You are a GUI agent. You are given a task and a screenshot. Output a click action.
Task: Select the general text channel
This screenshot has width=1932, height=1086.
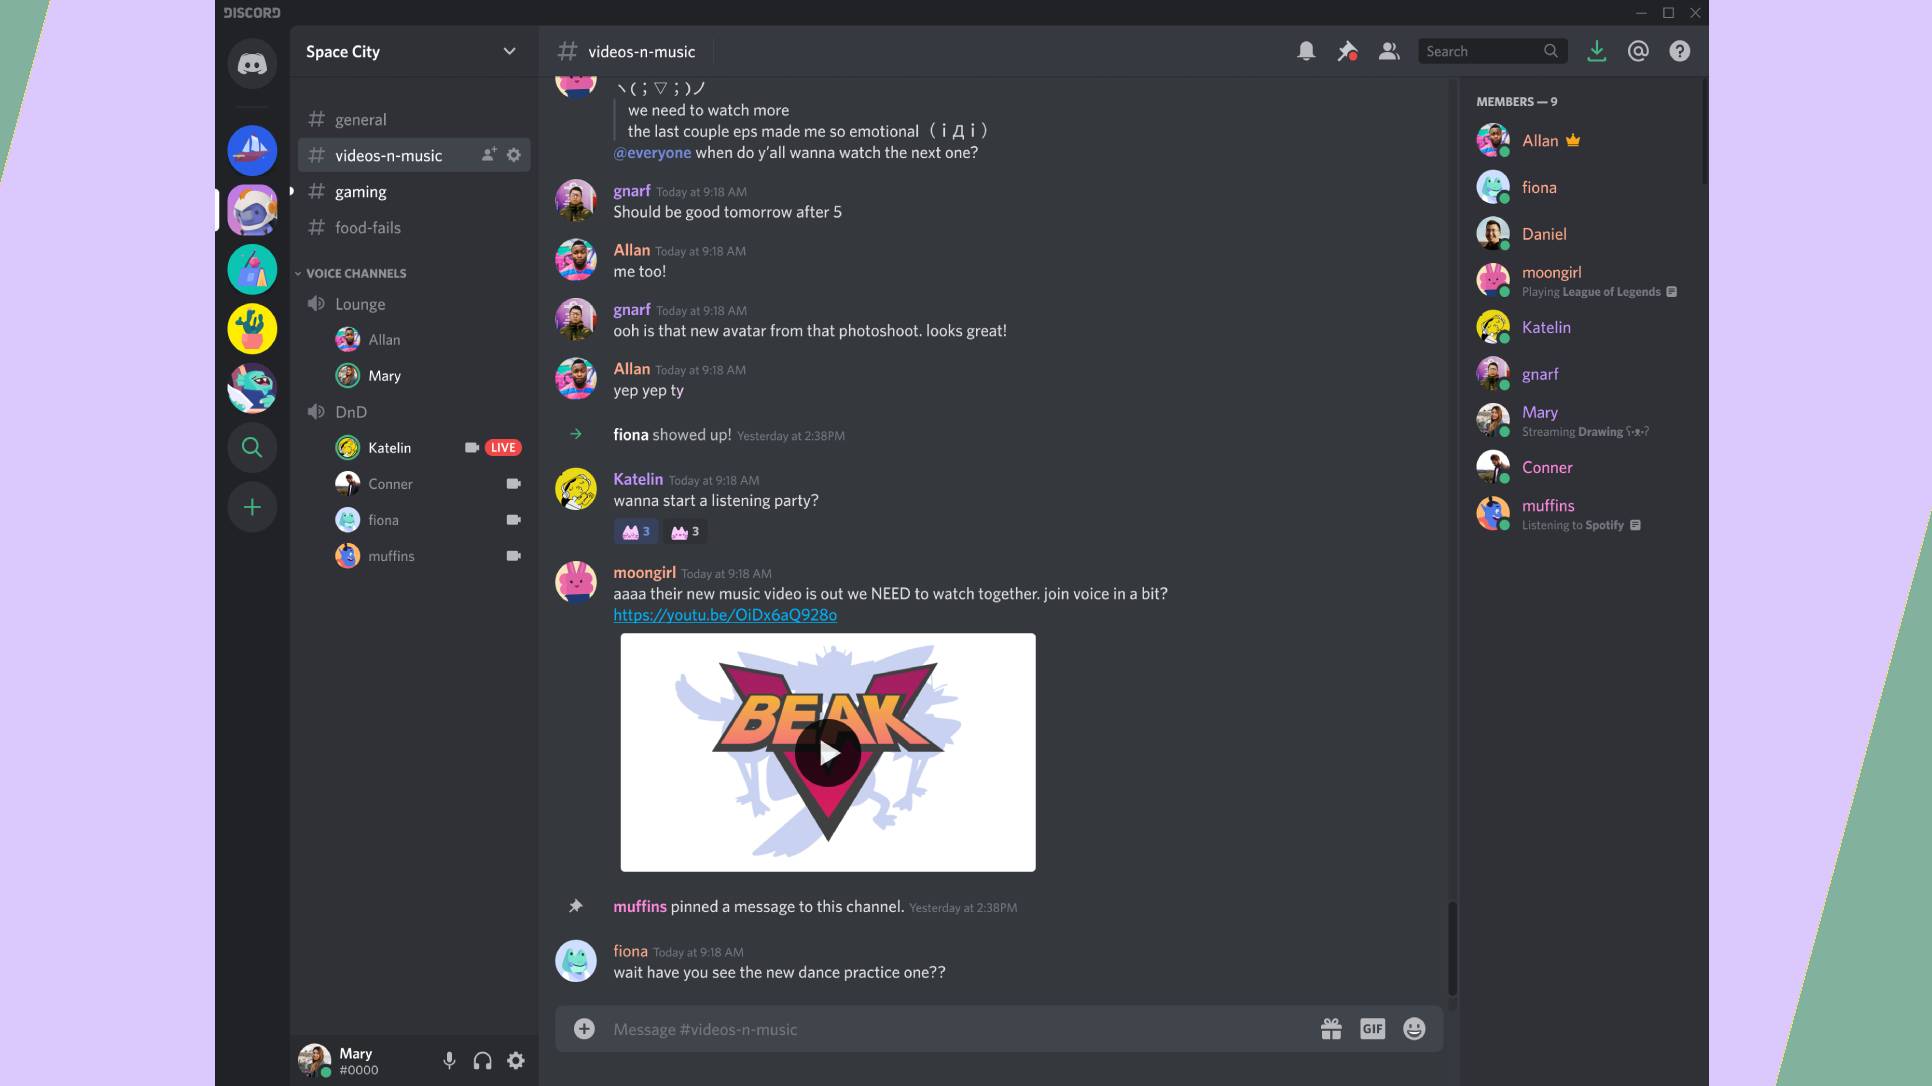tap(360, 119)
